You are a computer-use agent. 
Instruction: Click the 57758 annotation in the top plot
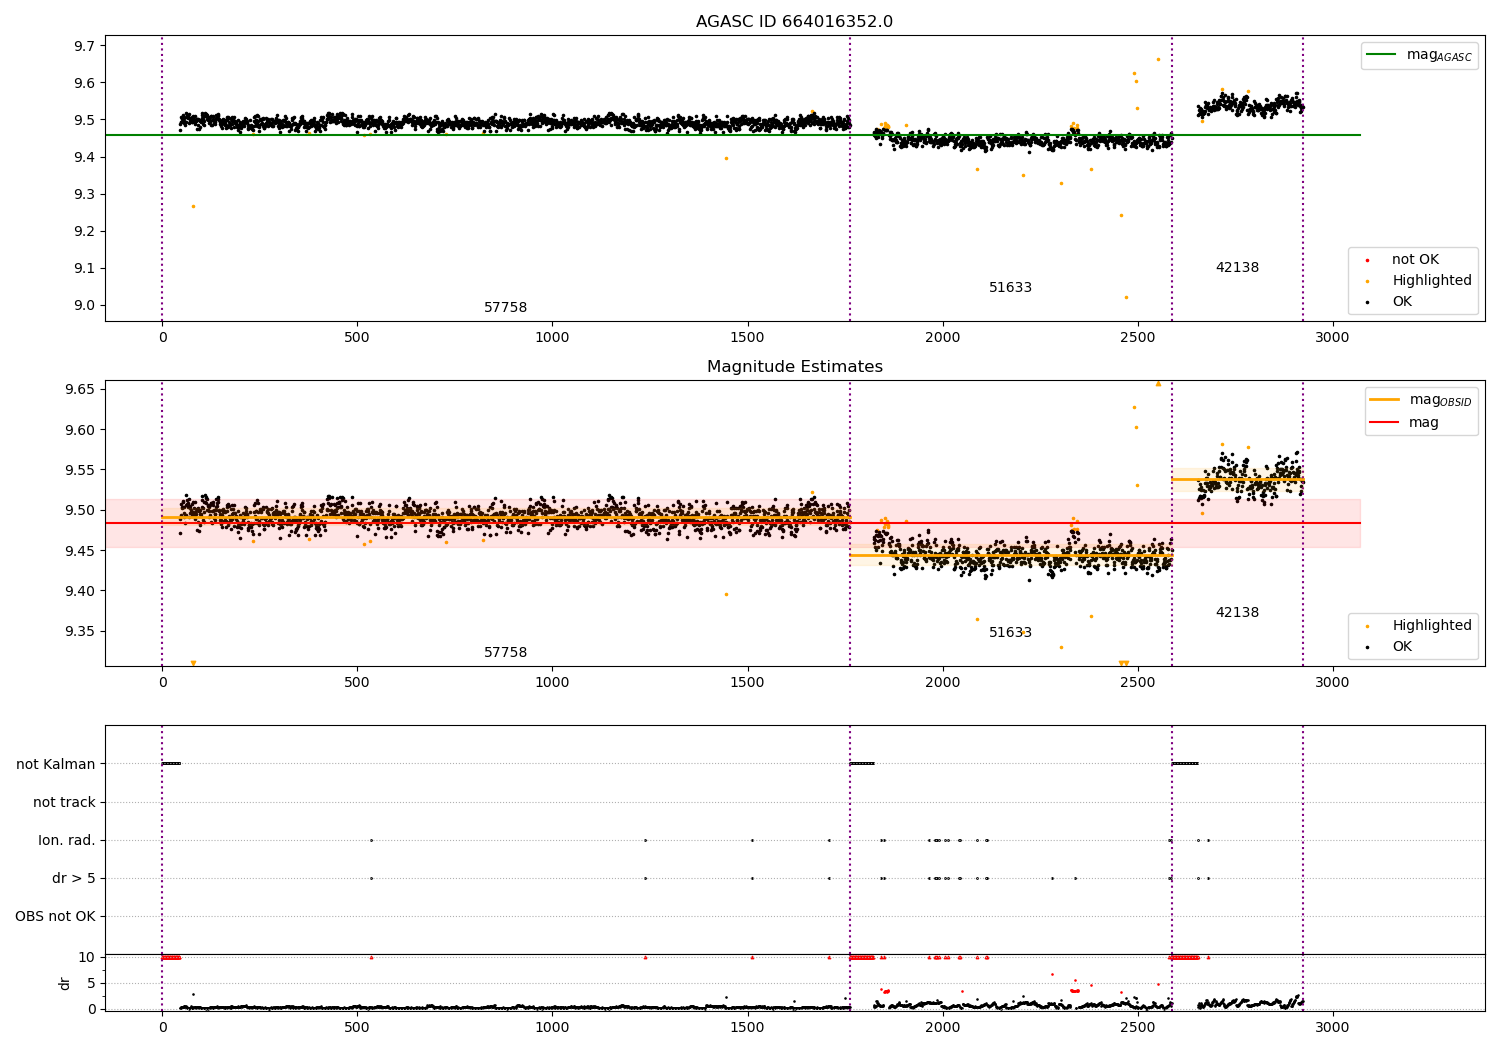click(505, 308)
